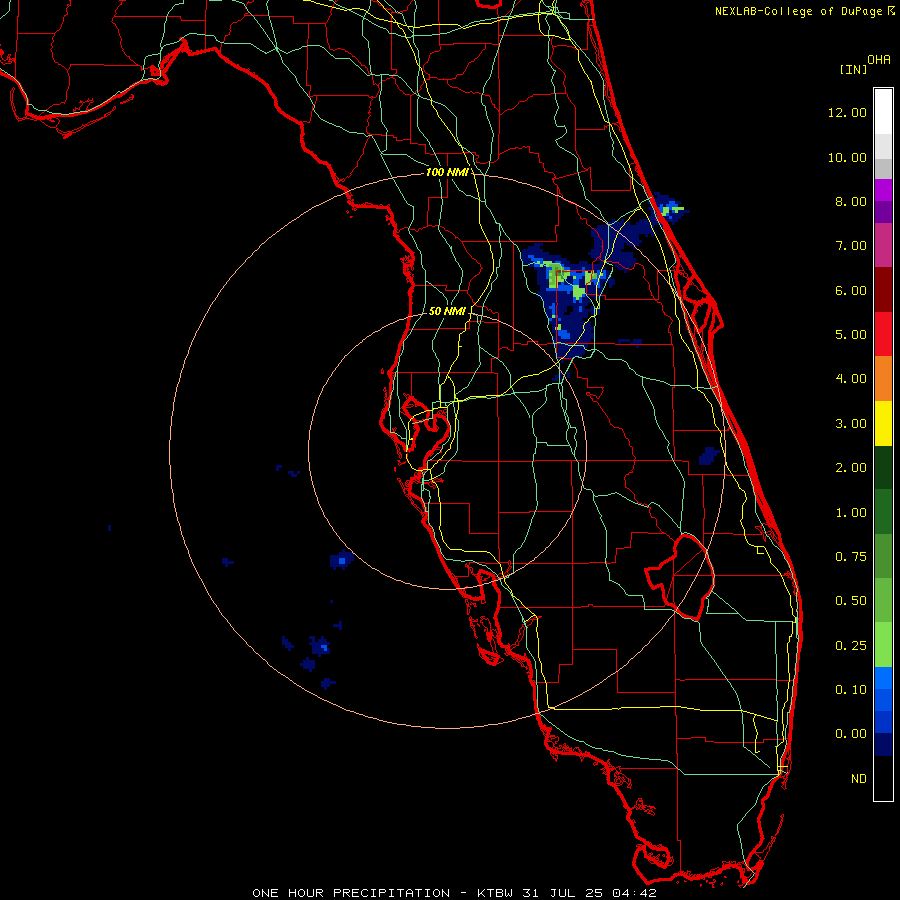
Task: Pick the pink swatch beside 7.00
Action: (x=883, y=245)
